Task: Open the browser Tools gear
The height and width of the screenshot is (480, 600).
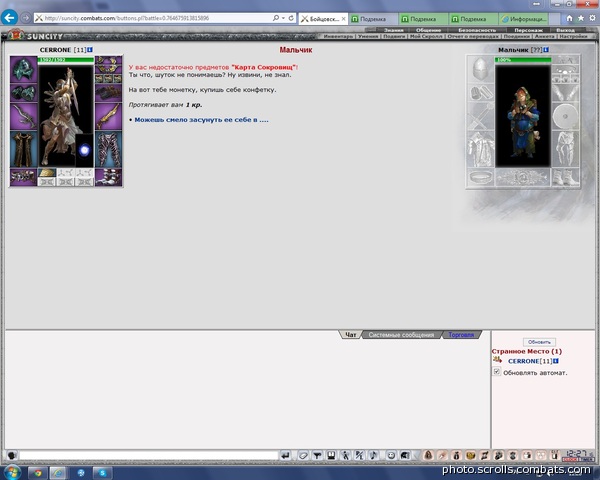Action: pos(592,18)
